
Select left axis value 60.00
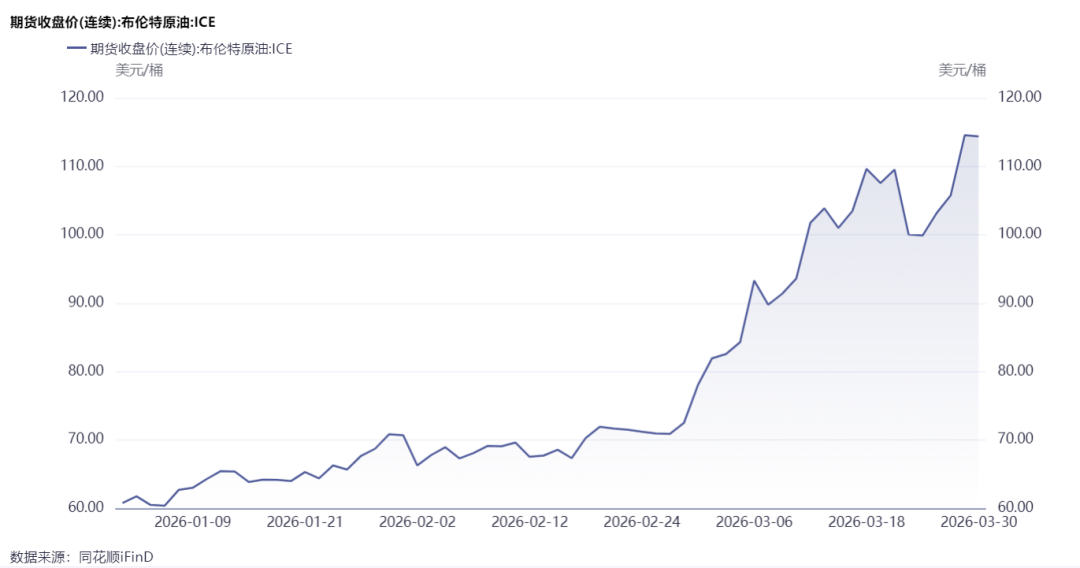85,507
